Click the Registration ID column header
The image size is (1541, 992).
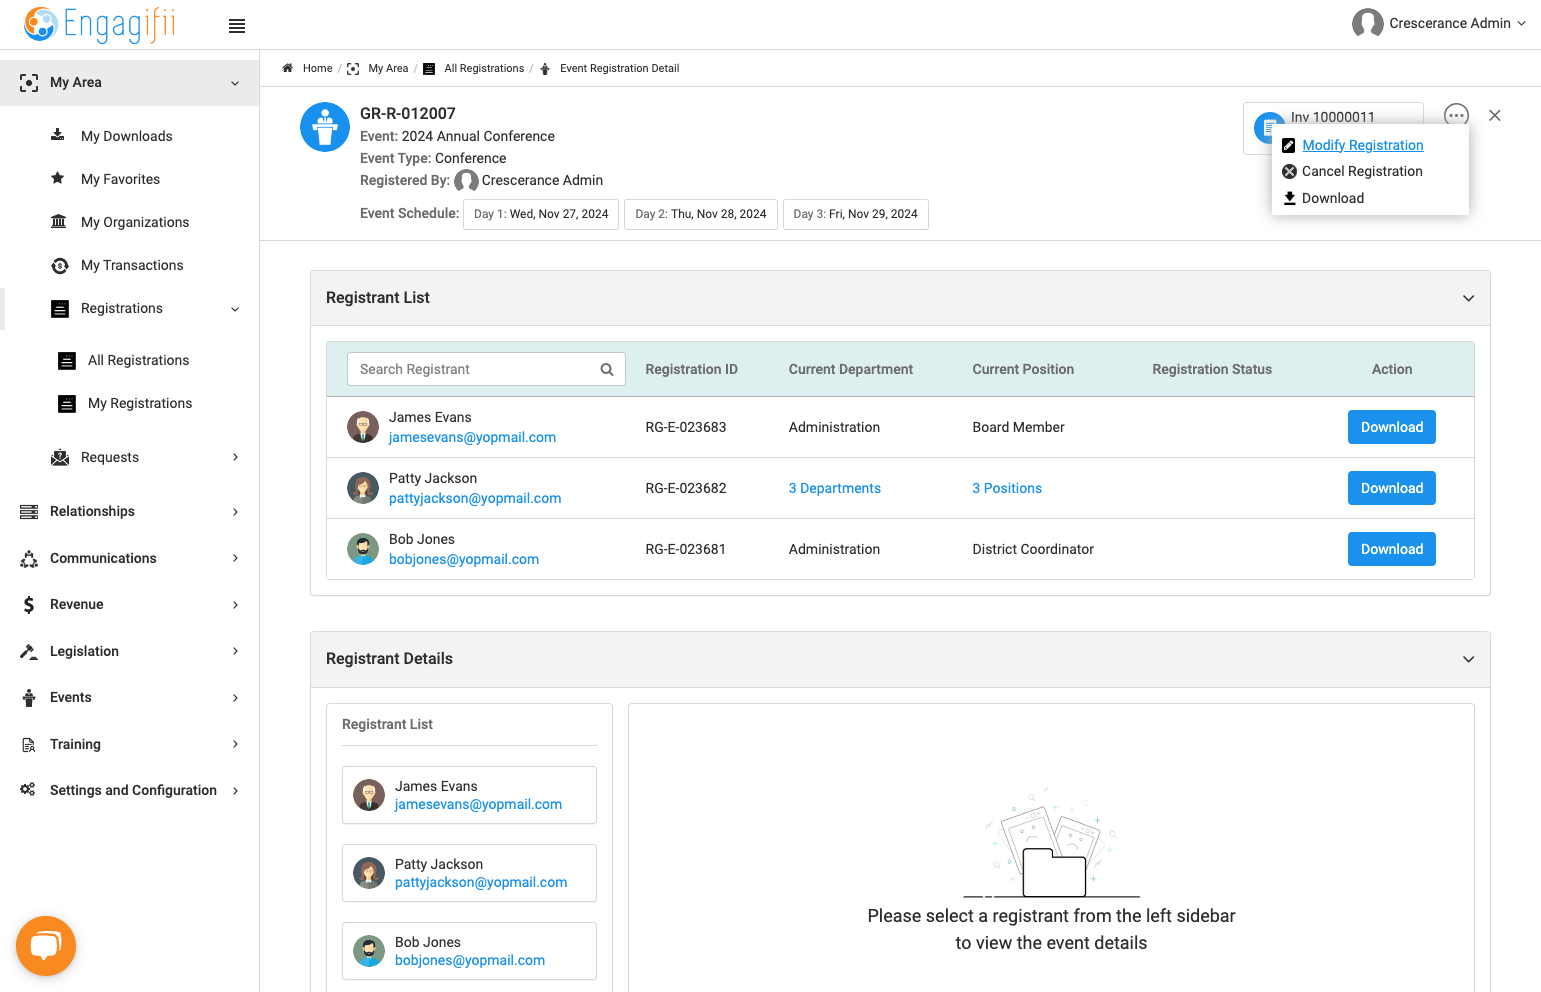click(691, 369)
